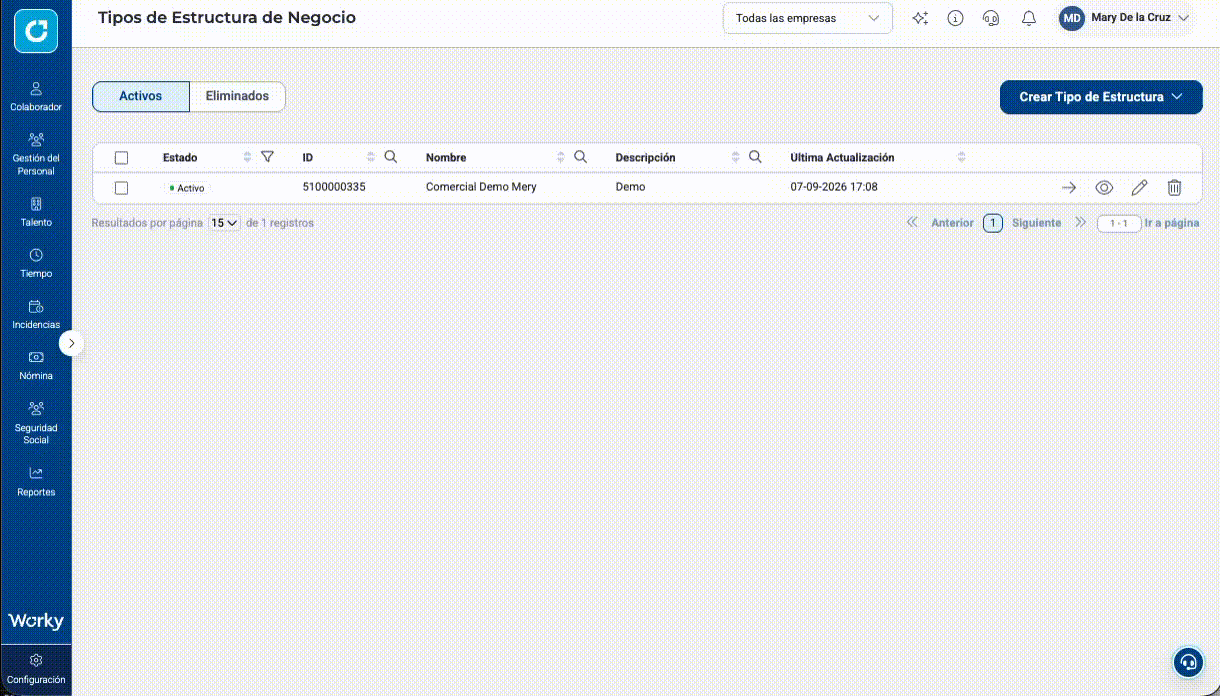Open the Todas las empresas dropdown
Viewport: 1220px width, 696px height.
[x=808, y=18]
